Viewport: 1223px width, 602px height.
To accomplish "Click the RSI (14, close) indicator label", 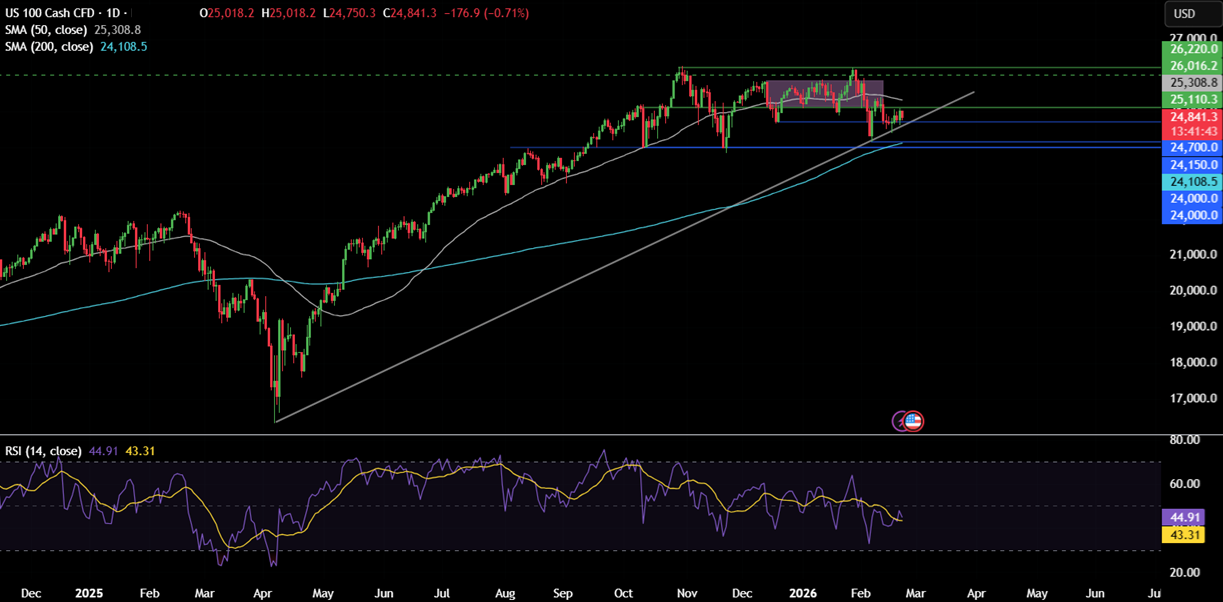I will (x=43, y=451).
